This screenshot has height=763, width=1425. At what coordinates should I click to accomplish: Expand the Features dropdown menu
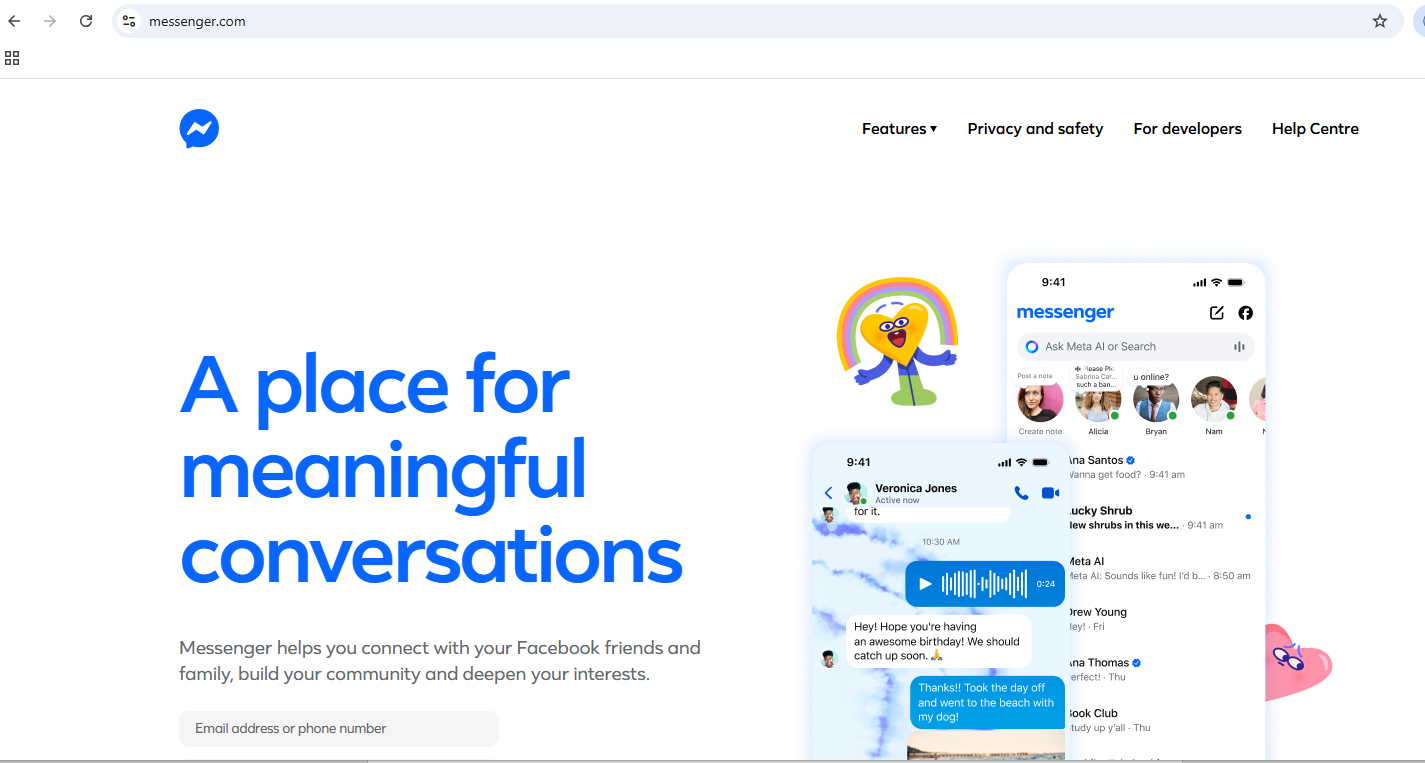click(899, 129)
